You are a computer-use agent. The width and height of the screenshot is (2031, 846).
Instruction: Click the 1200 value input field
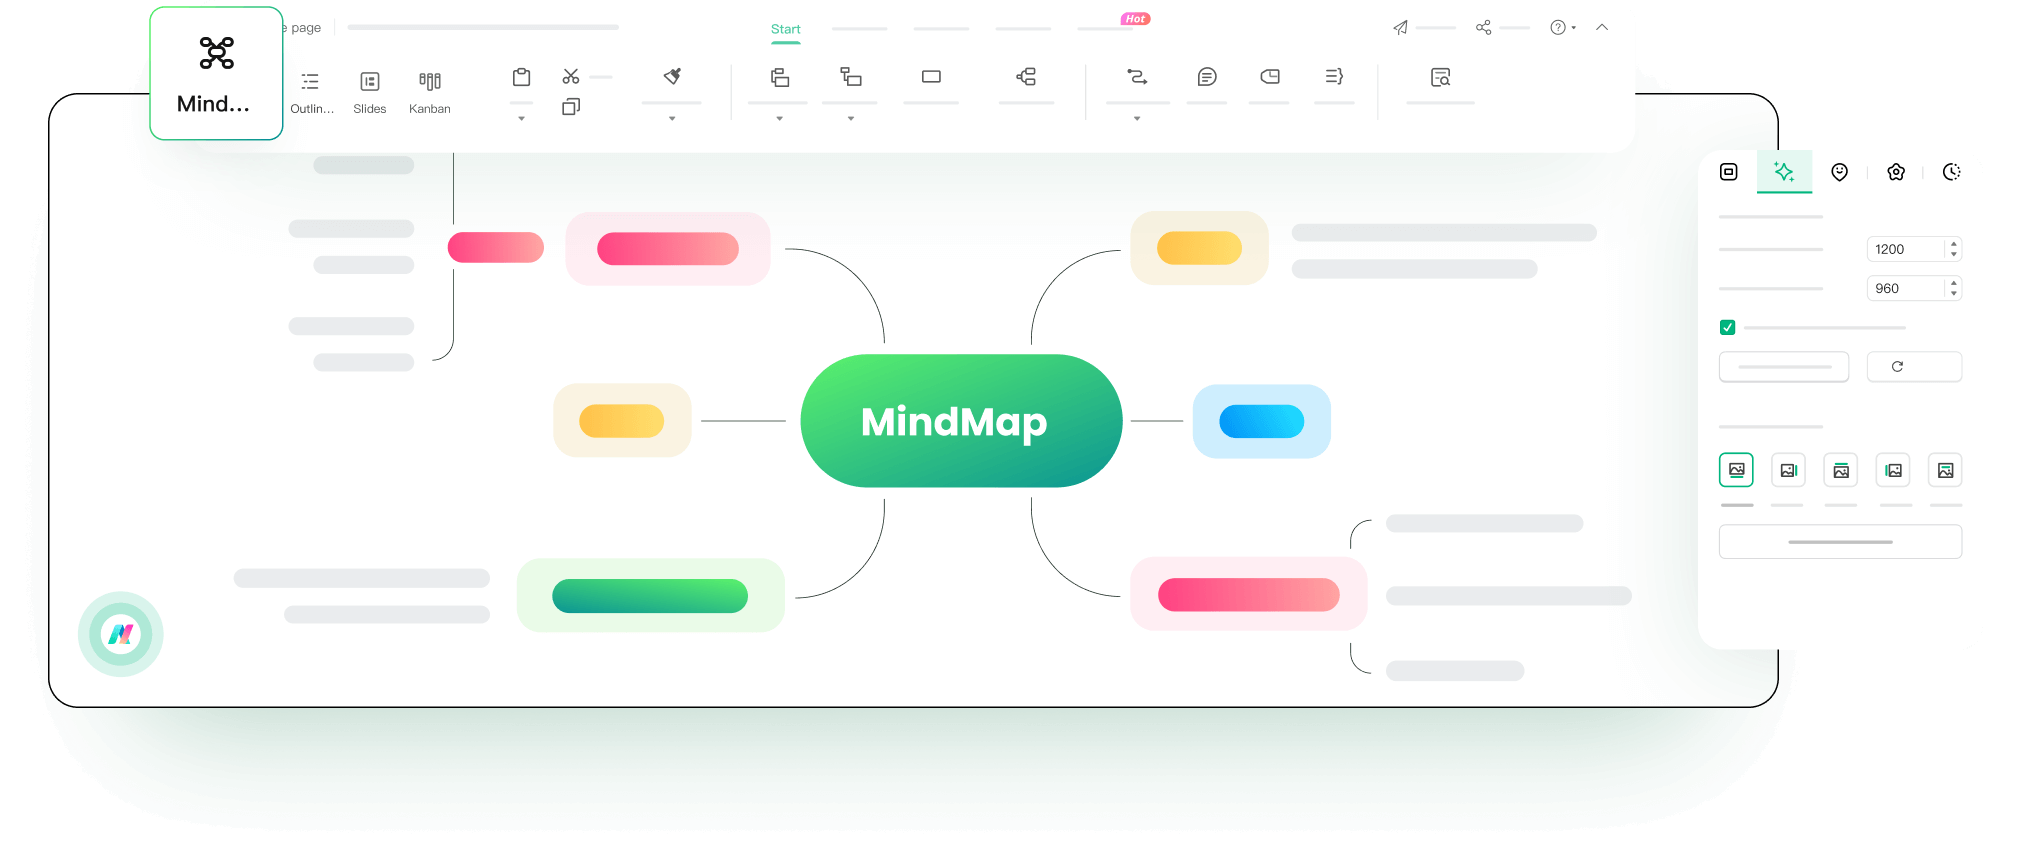point(1904,249)
